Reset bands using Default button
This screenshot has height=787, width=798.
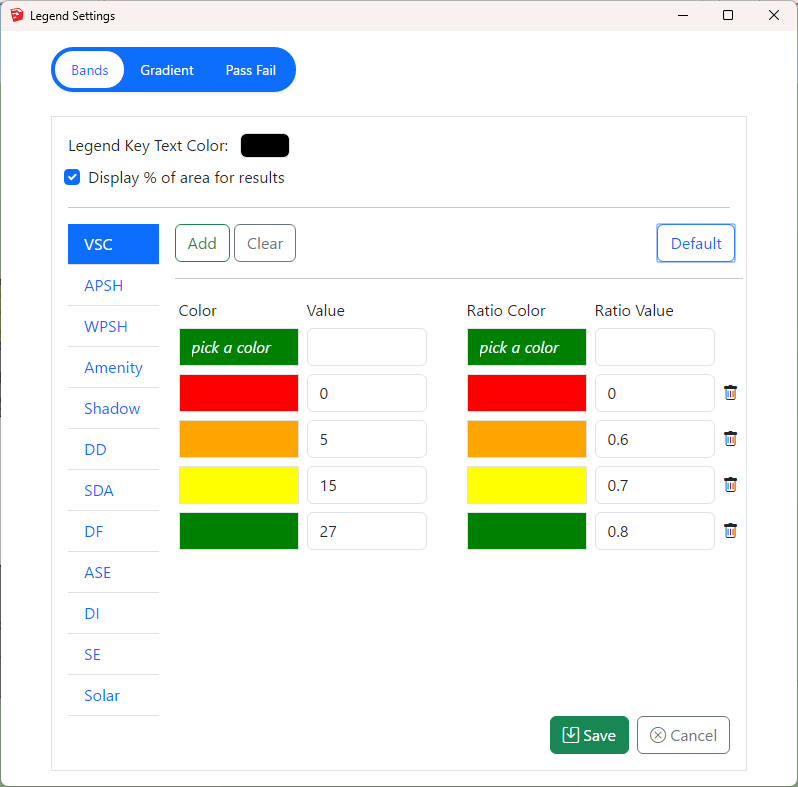(696, 243)
